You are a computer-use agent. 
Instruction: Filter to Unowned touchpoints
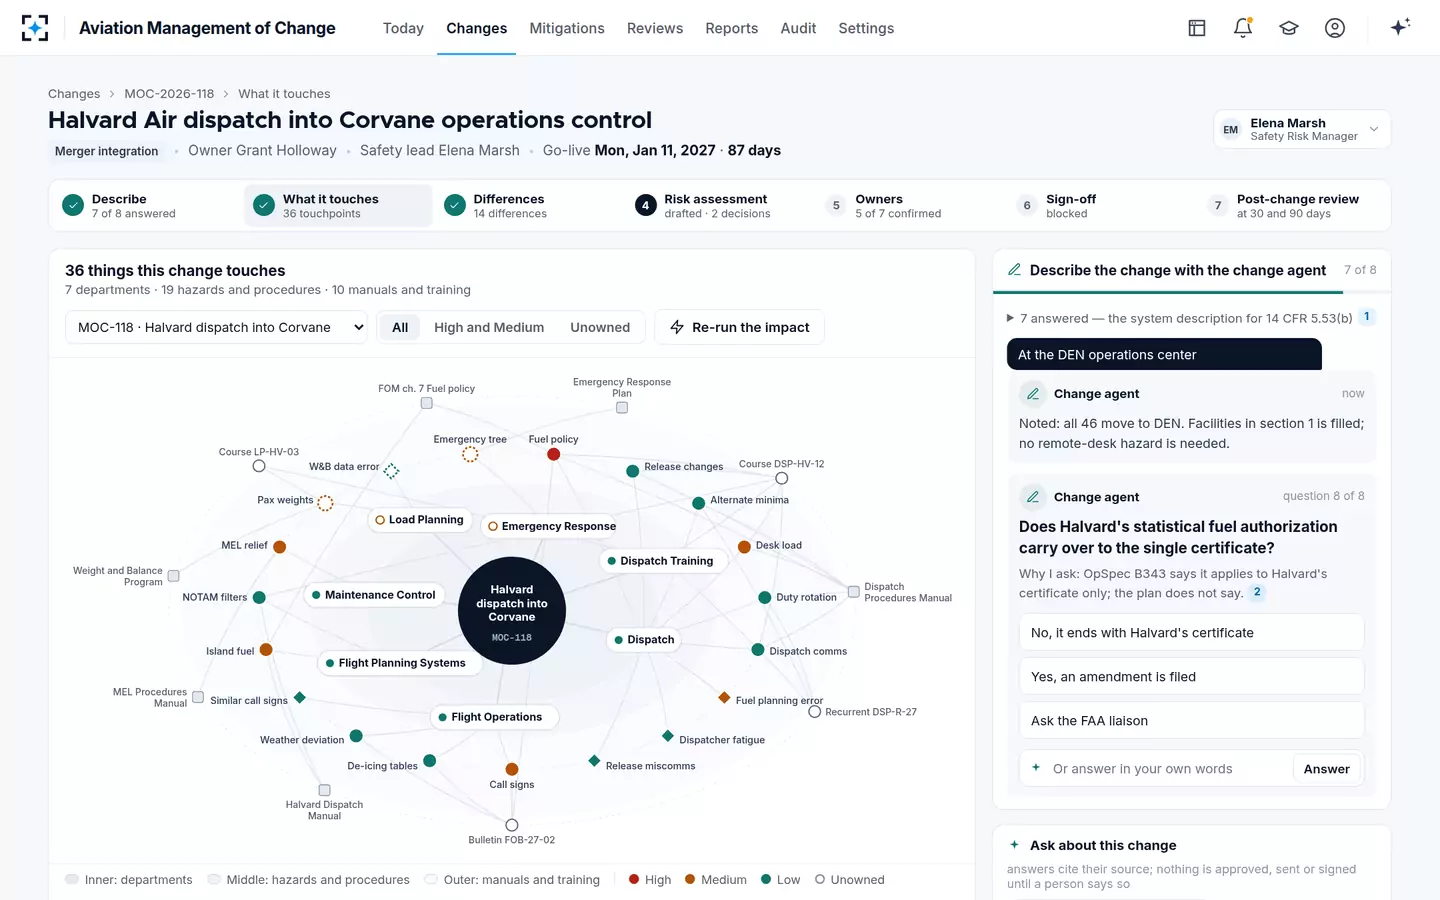600,327
